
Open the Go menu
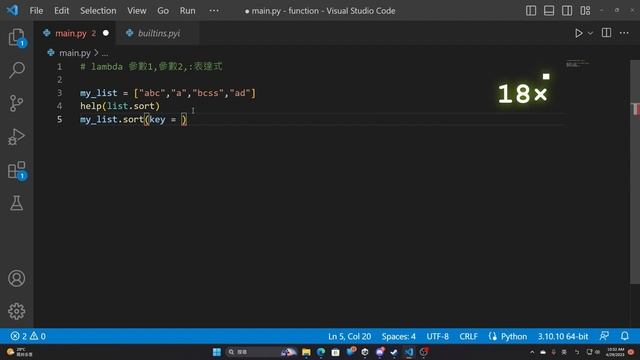(x=163, y=11)
